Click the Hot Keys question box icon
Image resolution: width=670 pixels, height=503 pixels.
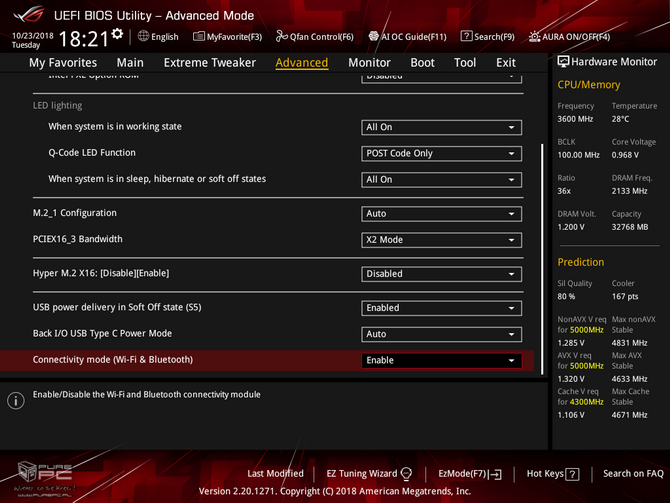(x=572, y=474)
